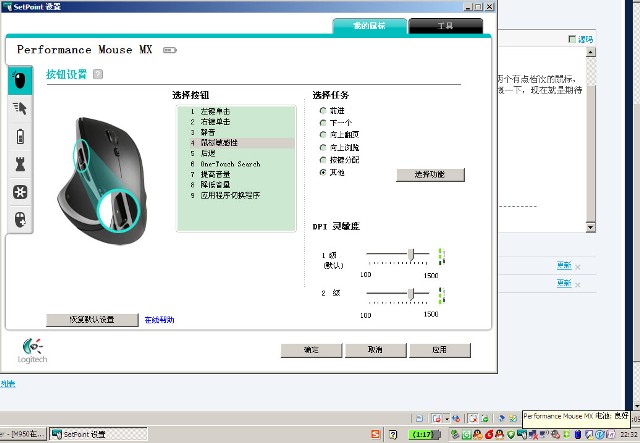Open the 在线帮助 (online help) link

(x=160, y=320)
